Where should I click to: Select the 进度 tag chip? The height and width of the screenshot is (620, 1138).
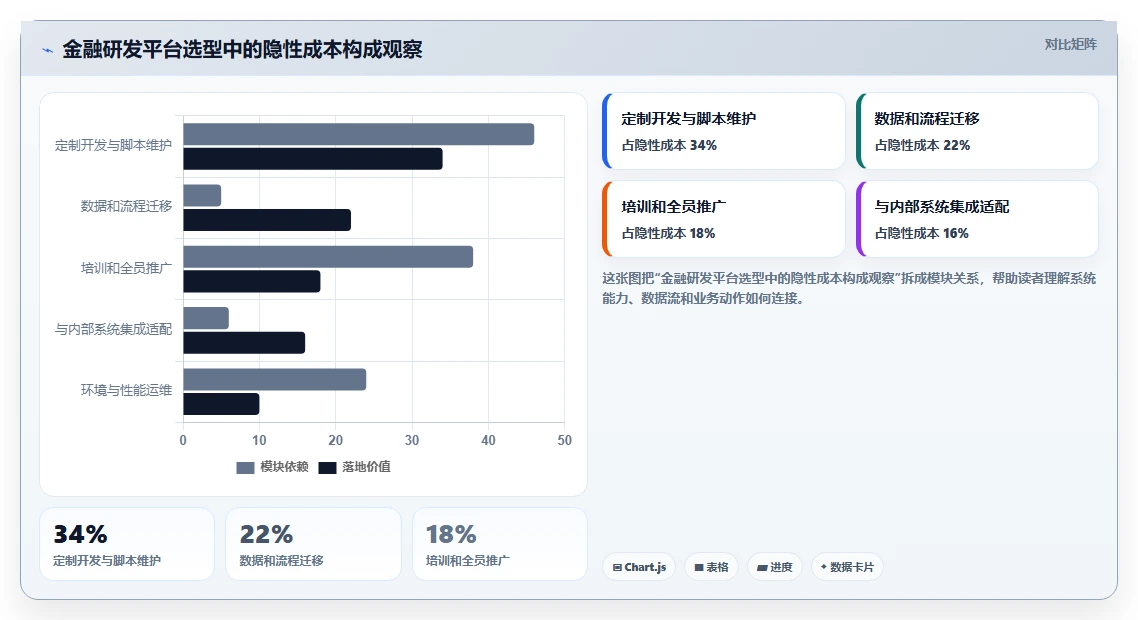(775, 567)
